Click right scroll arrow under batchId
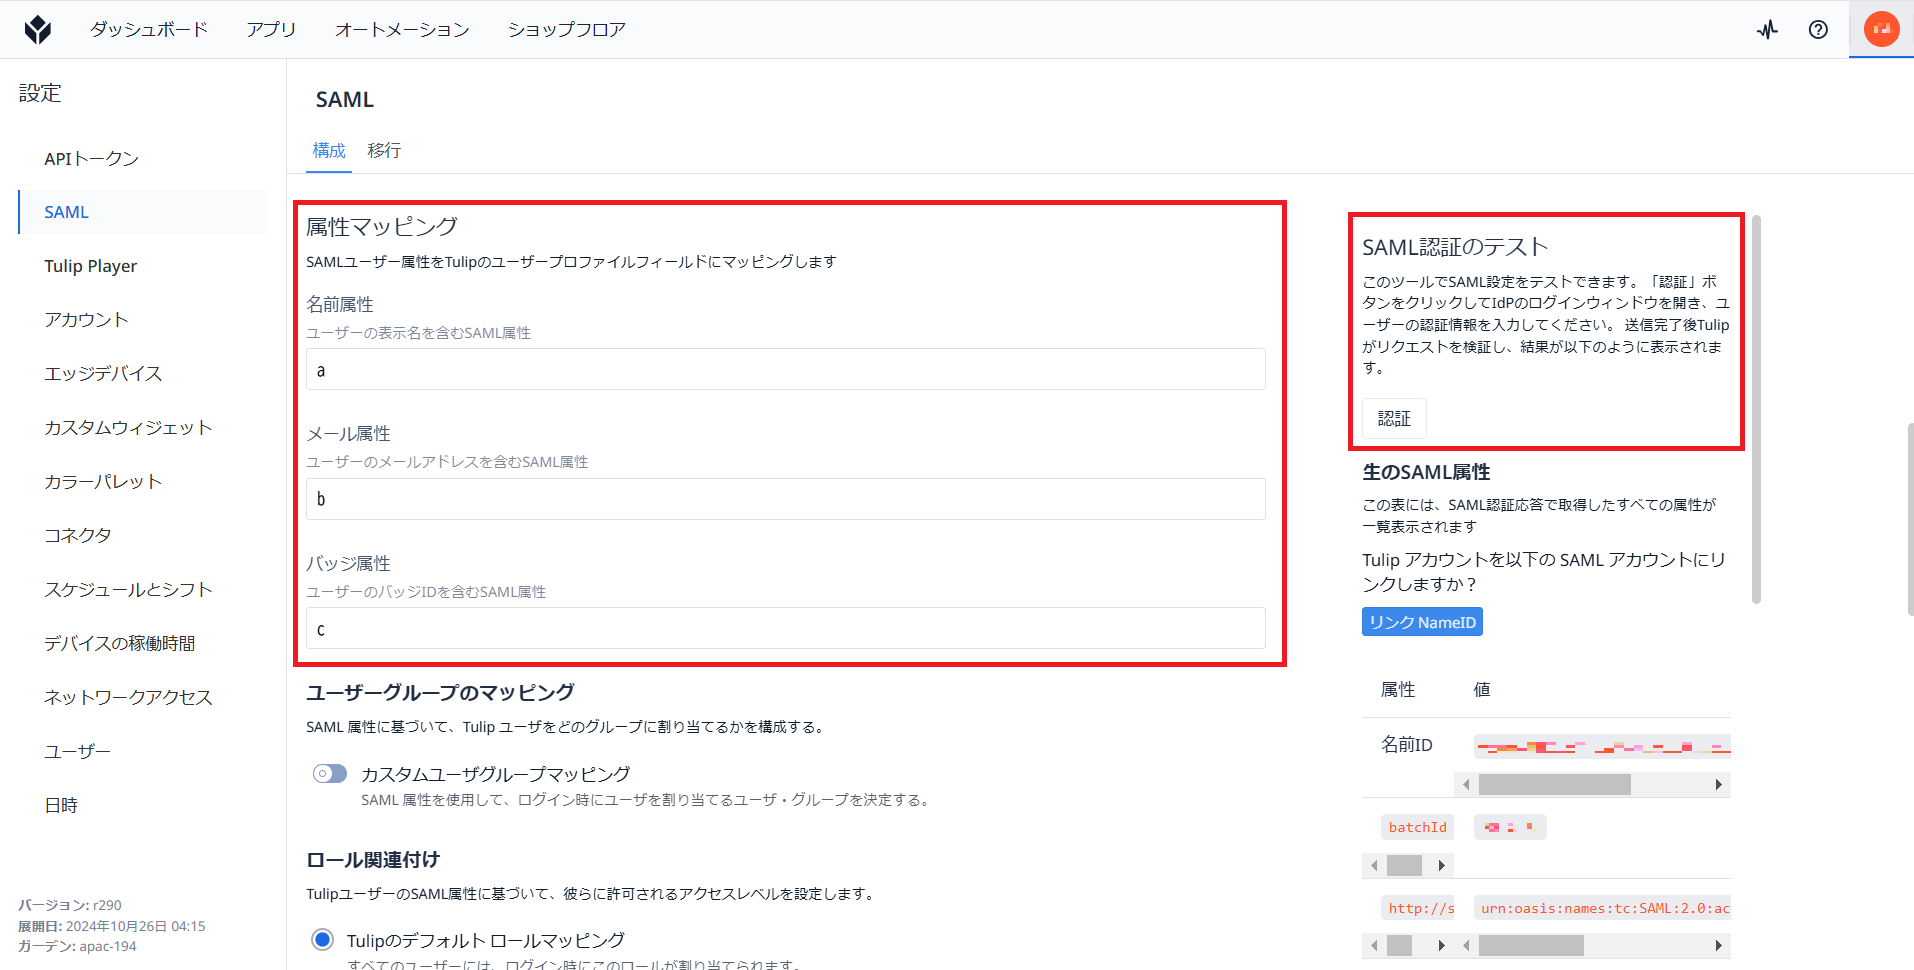Image resolution: width=1914 pixels, height=970 pixels. (1441, 865)
